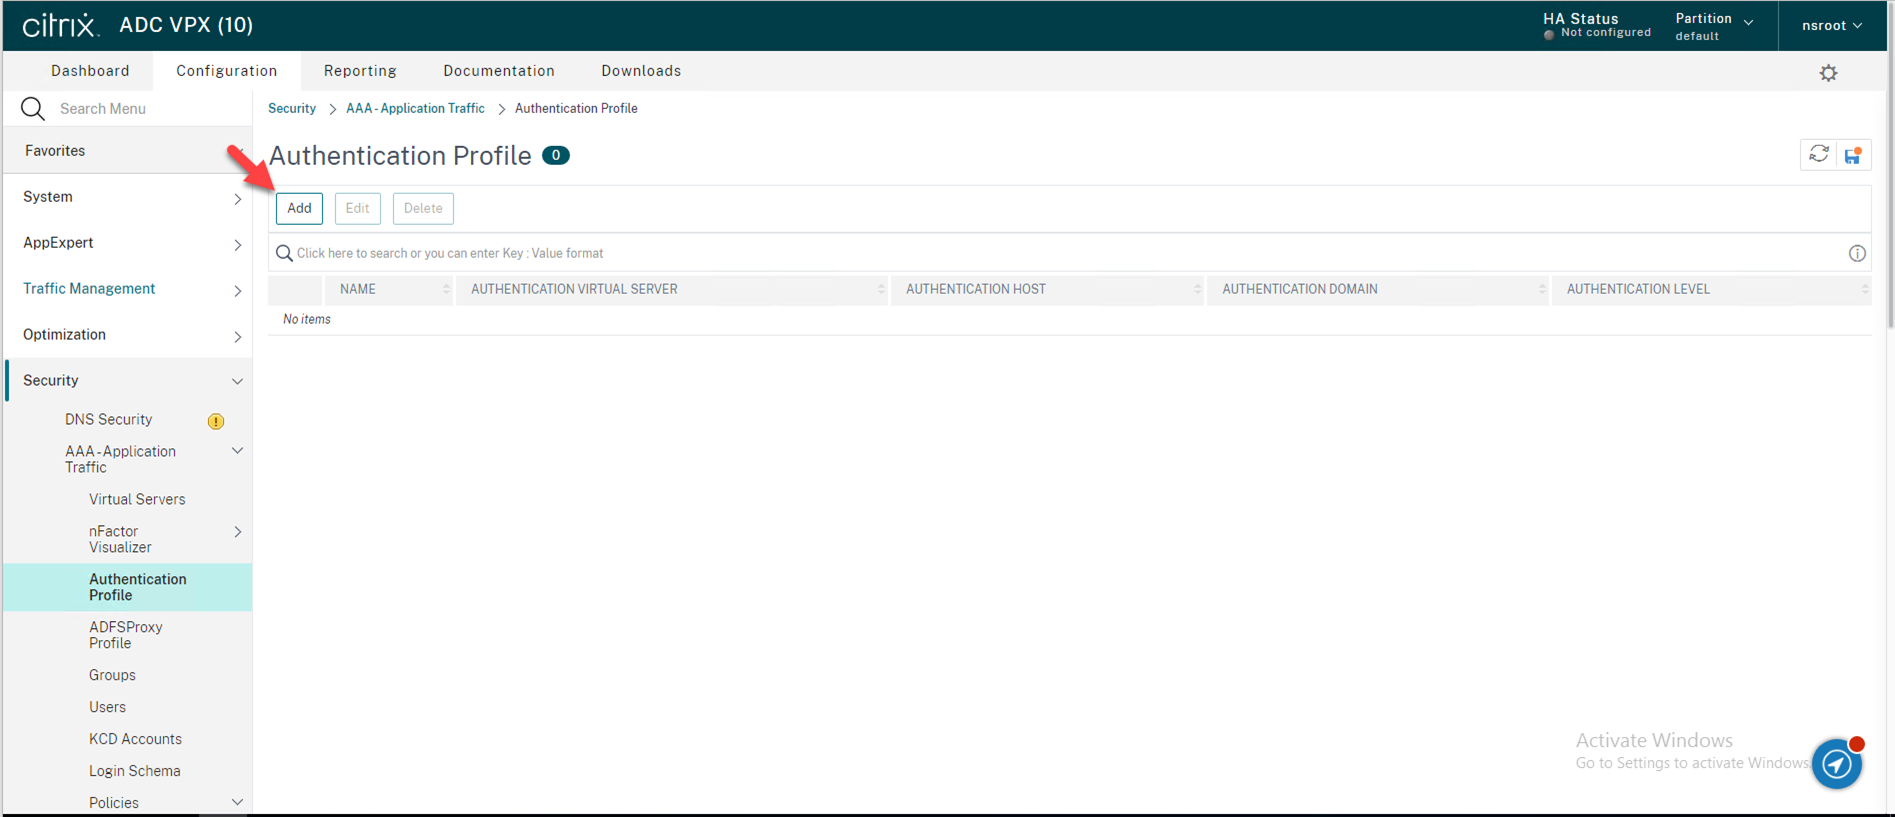Click the Add button
Viewport: 1895px width, 817px height.
point(299,208)
